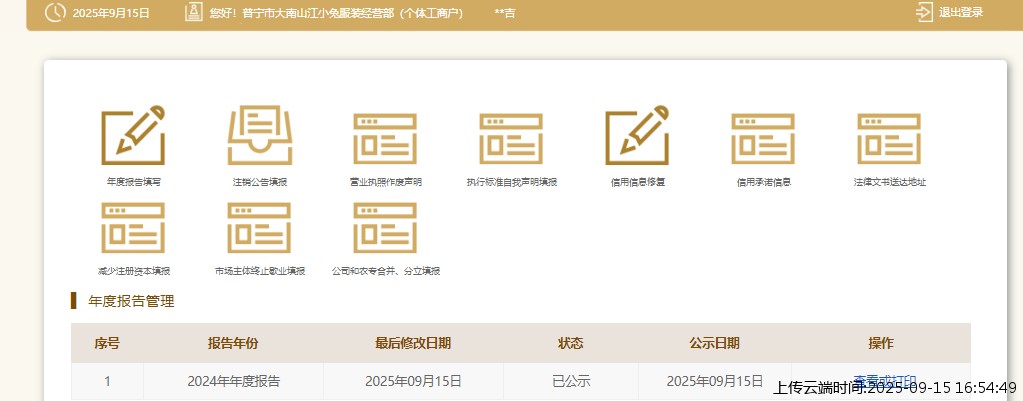Click the logout arrow icon
Image resolution: width=1023 pixels, height=401 pixels.
924,12
